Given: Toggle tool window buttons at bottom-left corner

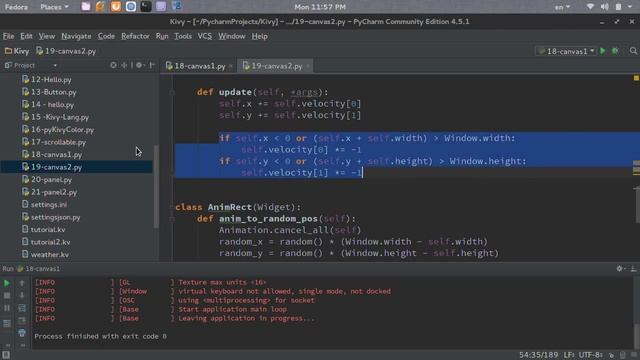Looking at the screenshot, I should [6, 355].
